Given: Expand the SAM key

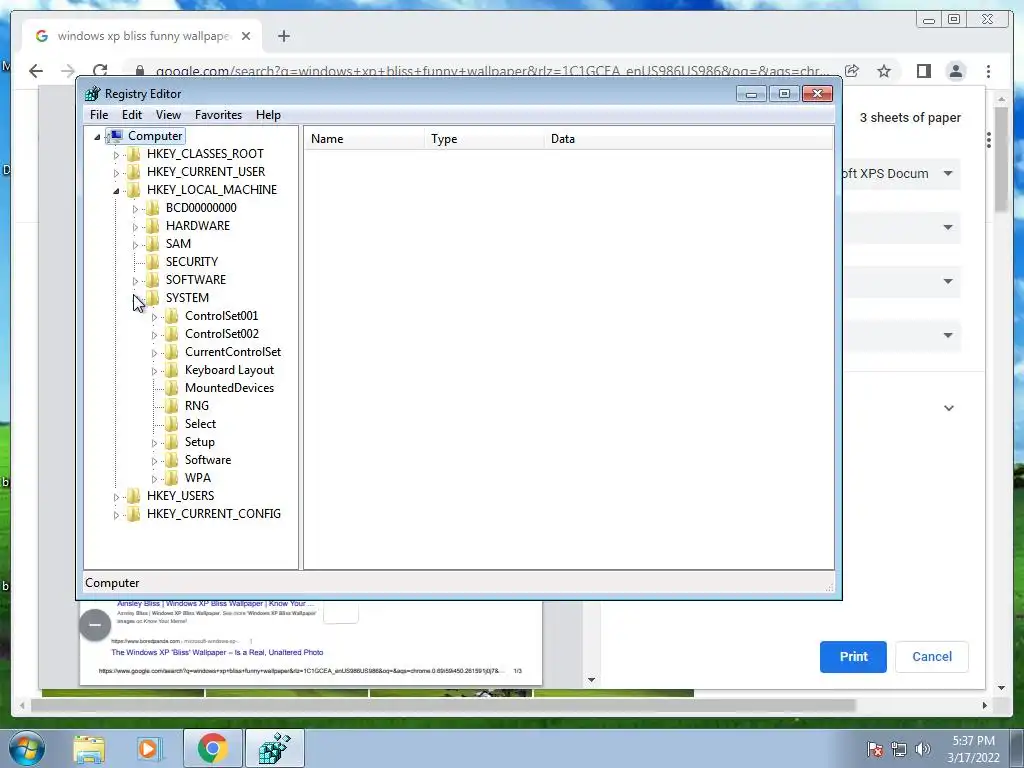Looking at the screenshot, I should 135,245.
